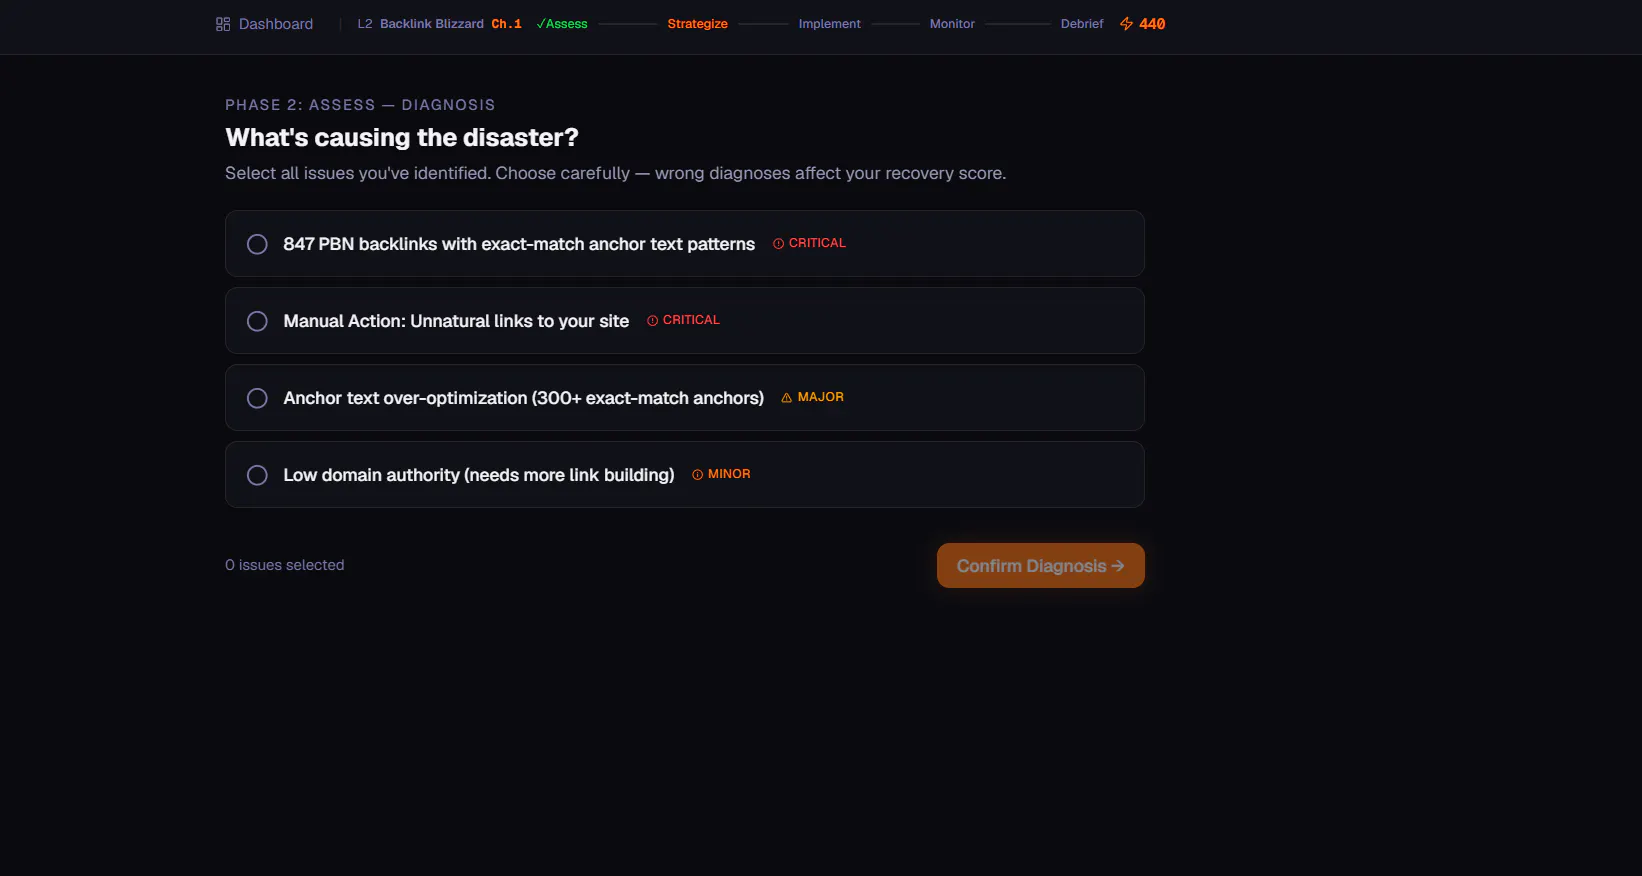Go to the Monitor phase step
Viewport: 1642px width, 876px height.
952,24
